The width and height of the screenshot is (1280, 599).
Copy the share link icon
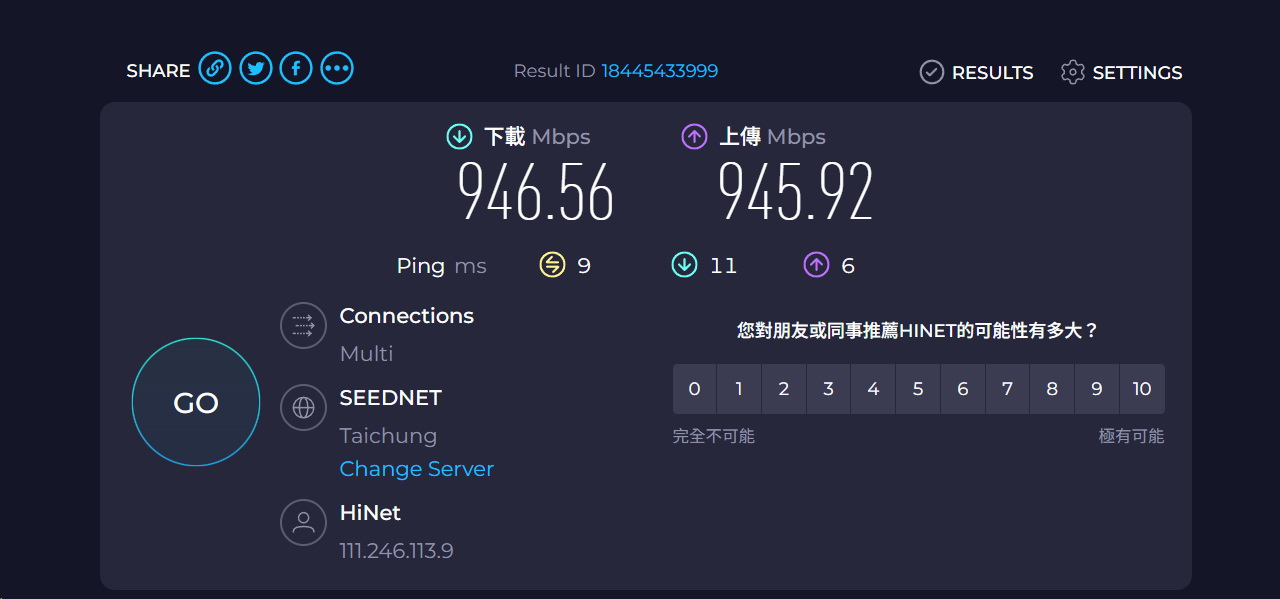[215, 69]
